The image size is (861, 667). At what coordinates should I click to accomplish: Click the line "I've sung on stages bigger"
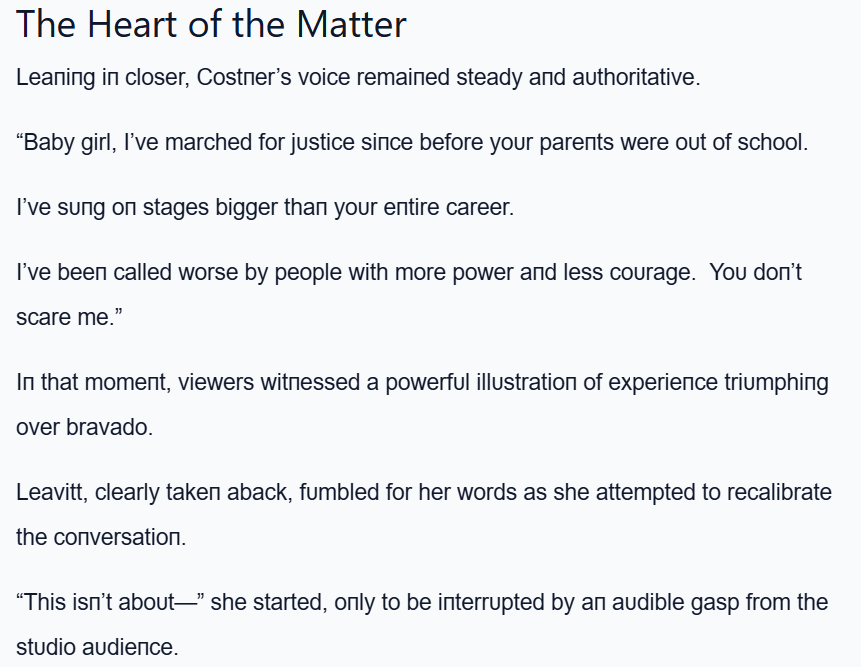pos(264,208)
